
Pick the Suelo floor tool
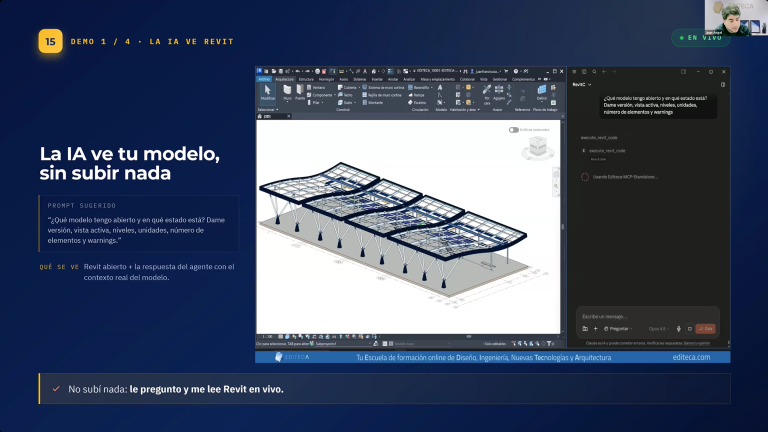click(x=345, y=103)
